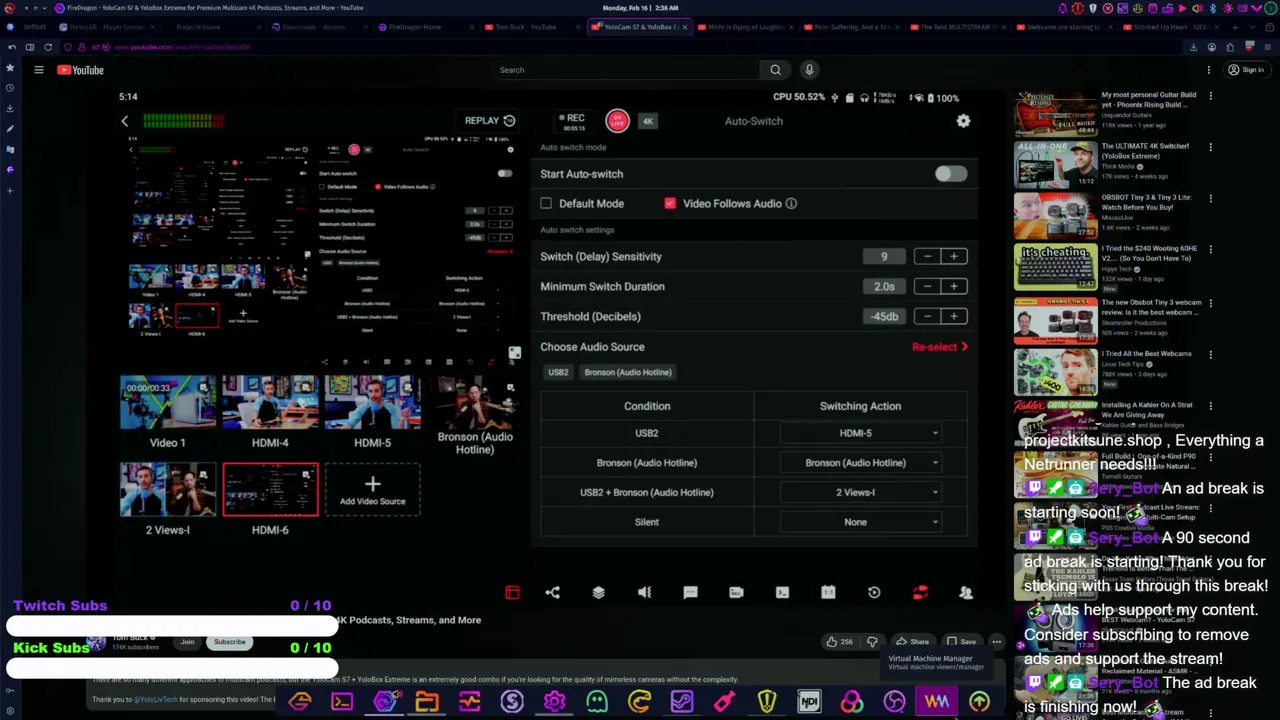This screenshot has height=720, width=1280.
Task: Click people icon in YoloBox bottom bar
Action: pyautogui.click(x=966, y=593)
